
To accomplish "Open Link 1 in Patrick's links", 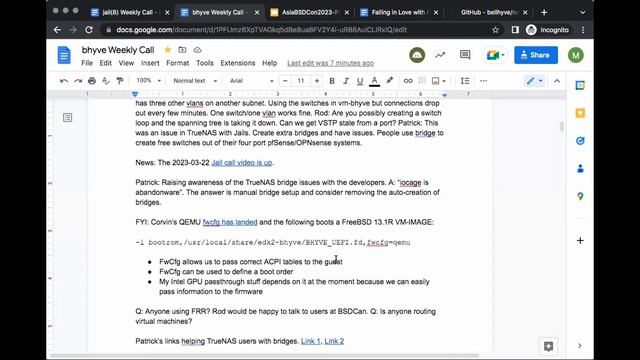I will (x=311, y=341).
